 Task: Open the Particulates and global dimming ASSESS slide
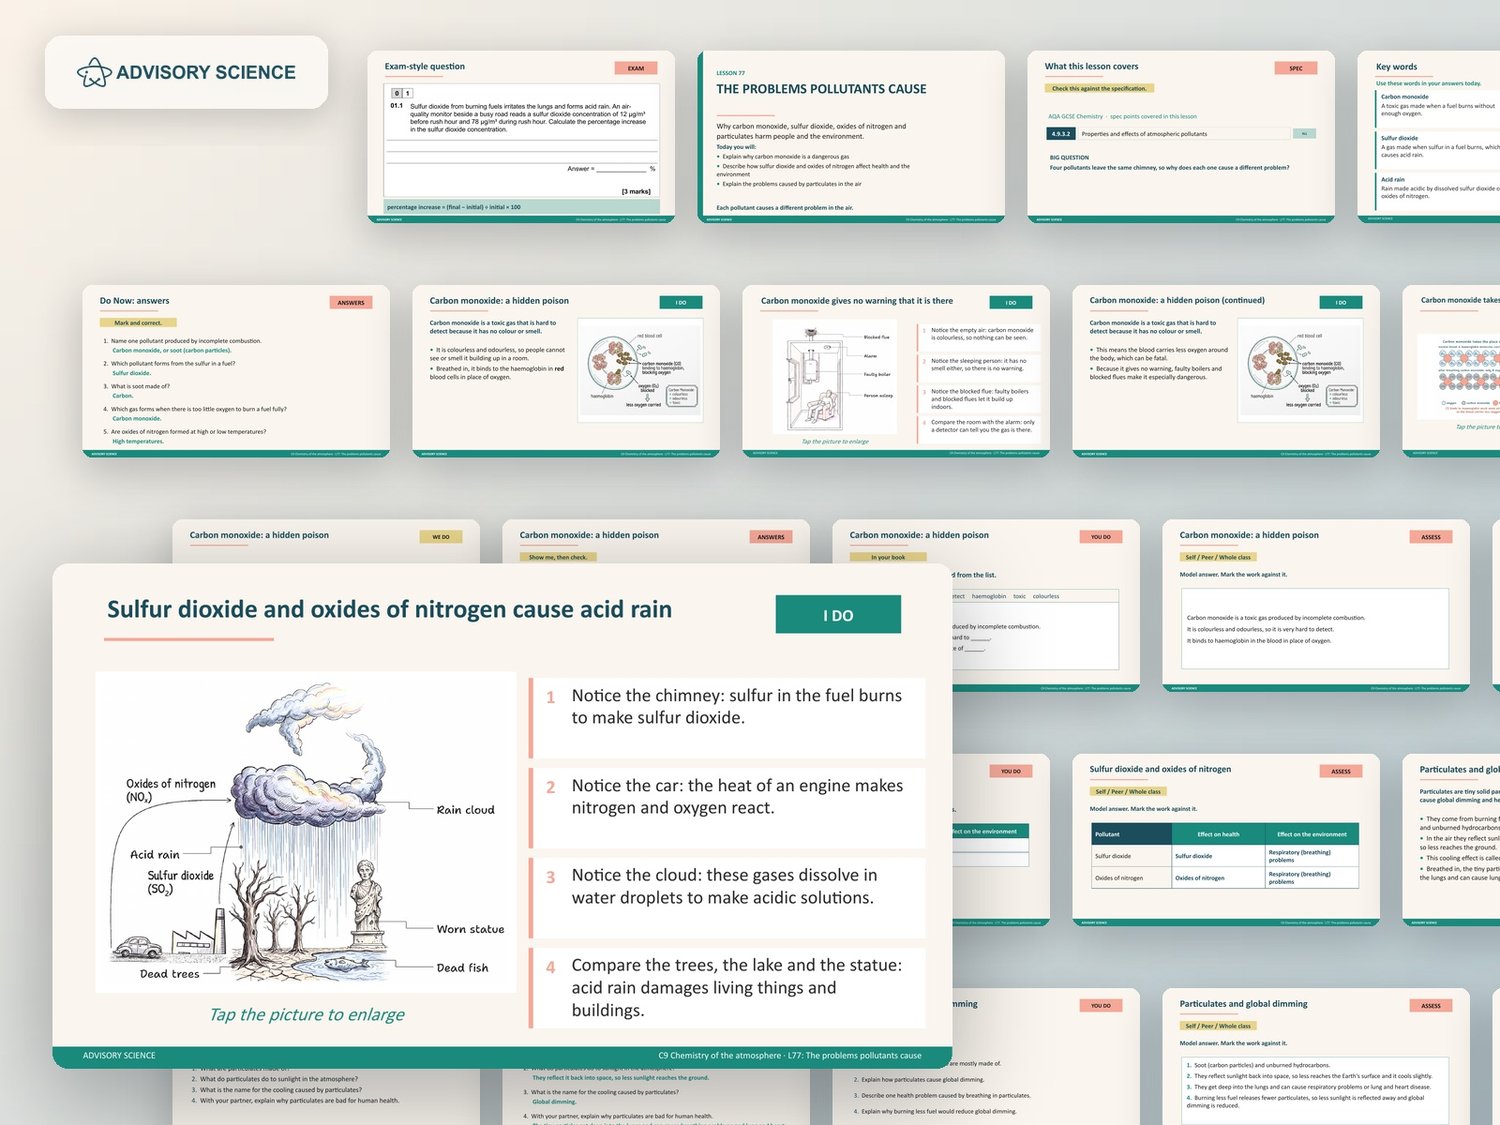[1316, 1056]
